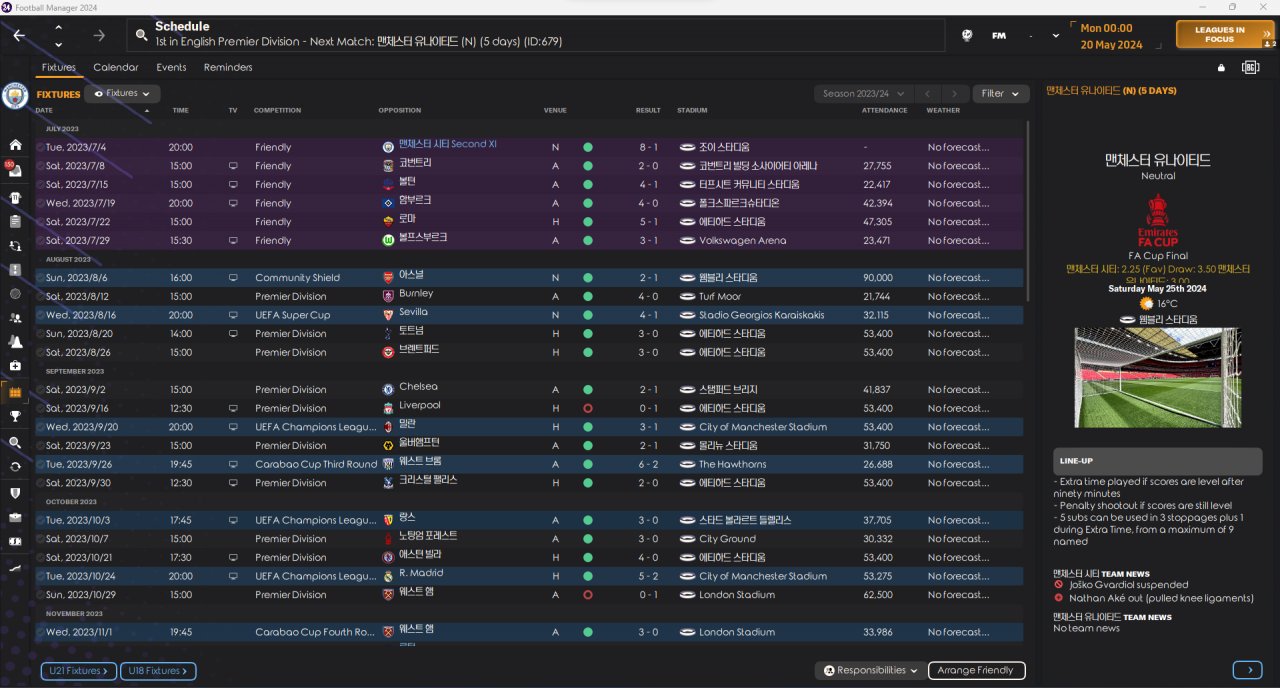Screen dimensions: 1280x688
Task: Click the fixtures list vertical scrollbar
Action: pyautogui.click(x=1029, y=211)
